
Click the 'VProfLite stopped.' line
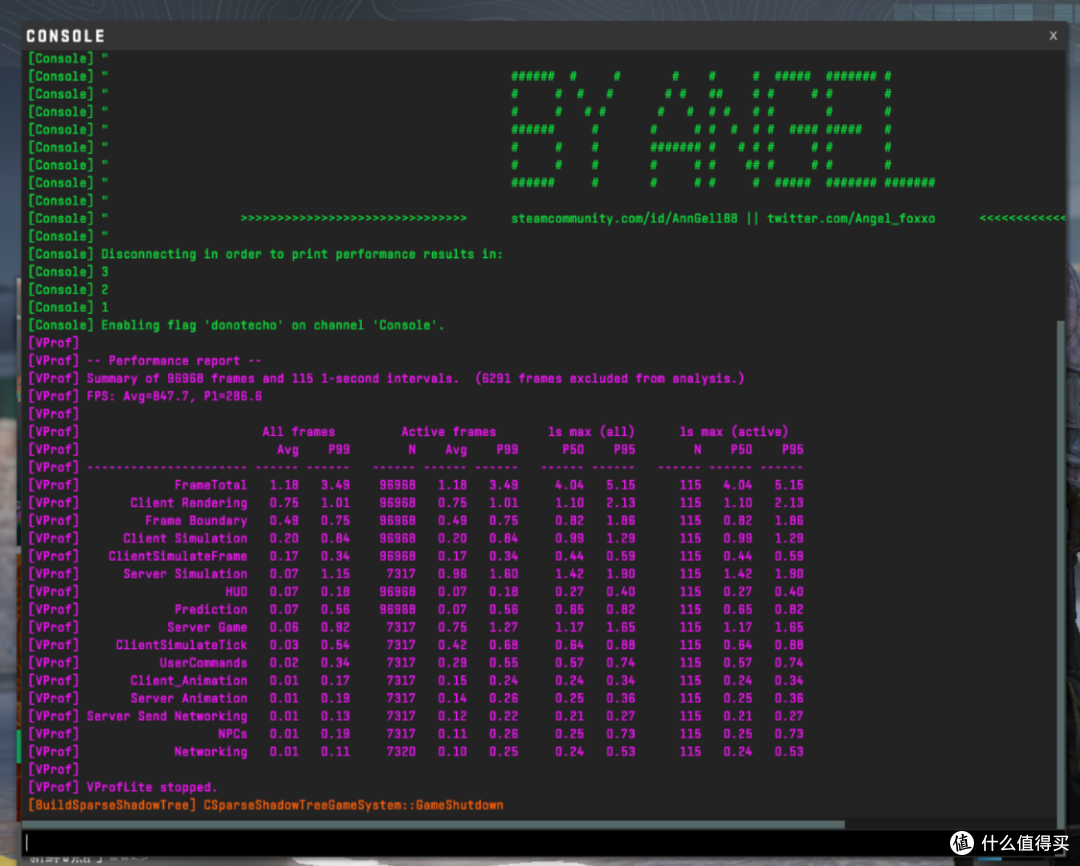pos(152,787)
